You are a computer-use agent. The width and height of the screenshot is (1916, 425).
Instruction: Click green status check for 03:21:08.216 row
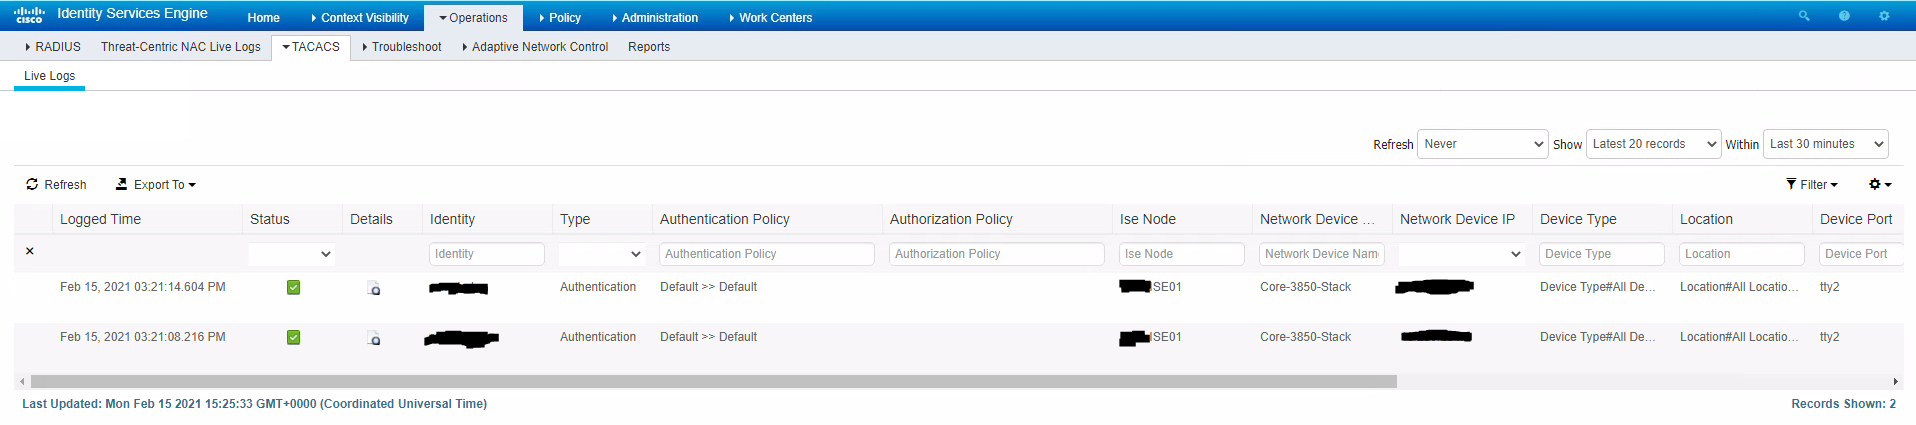pos(293,337)
